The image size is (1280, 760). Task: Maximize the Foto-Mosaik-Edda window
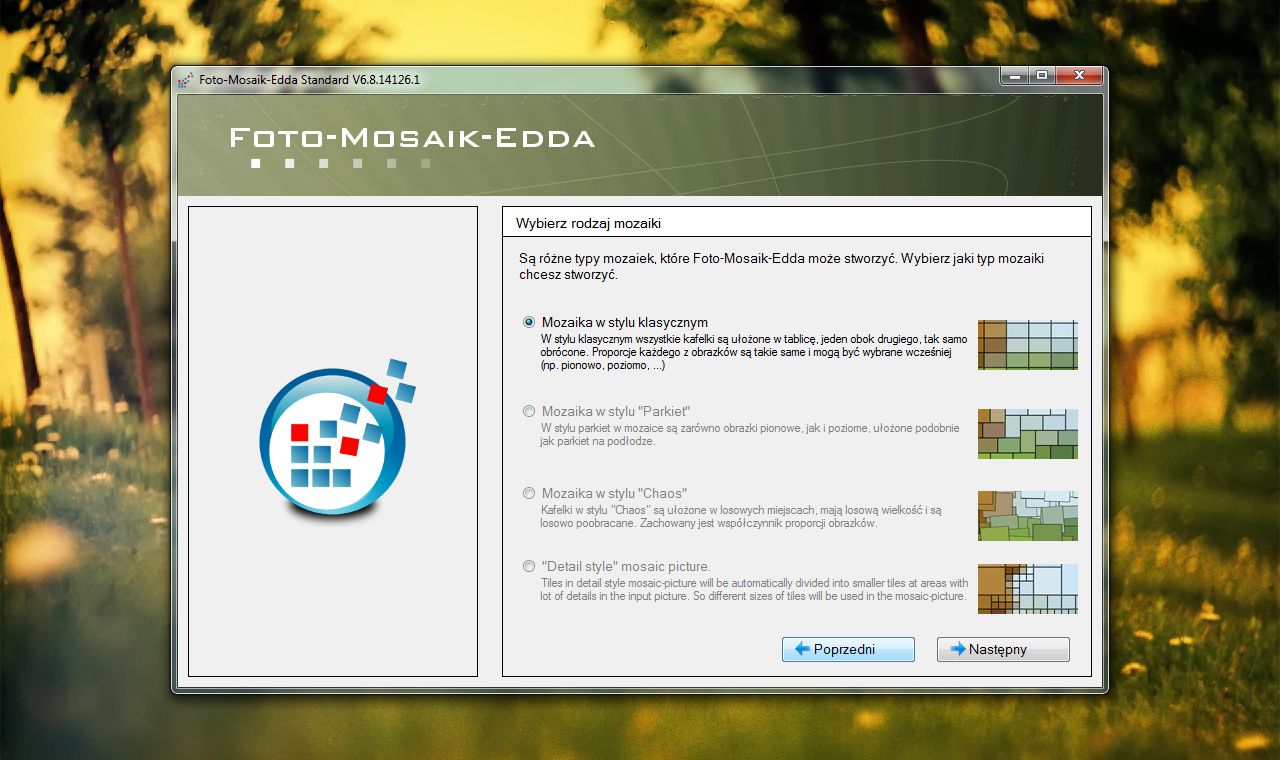point(1042,75)
